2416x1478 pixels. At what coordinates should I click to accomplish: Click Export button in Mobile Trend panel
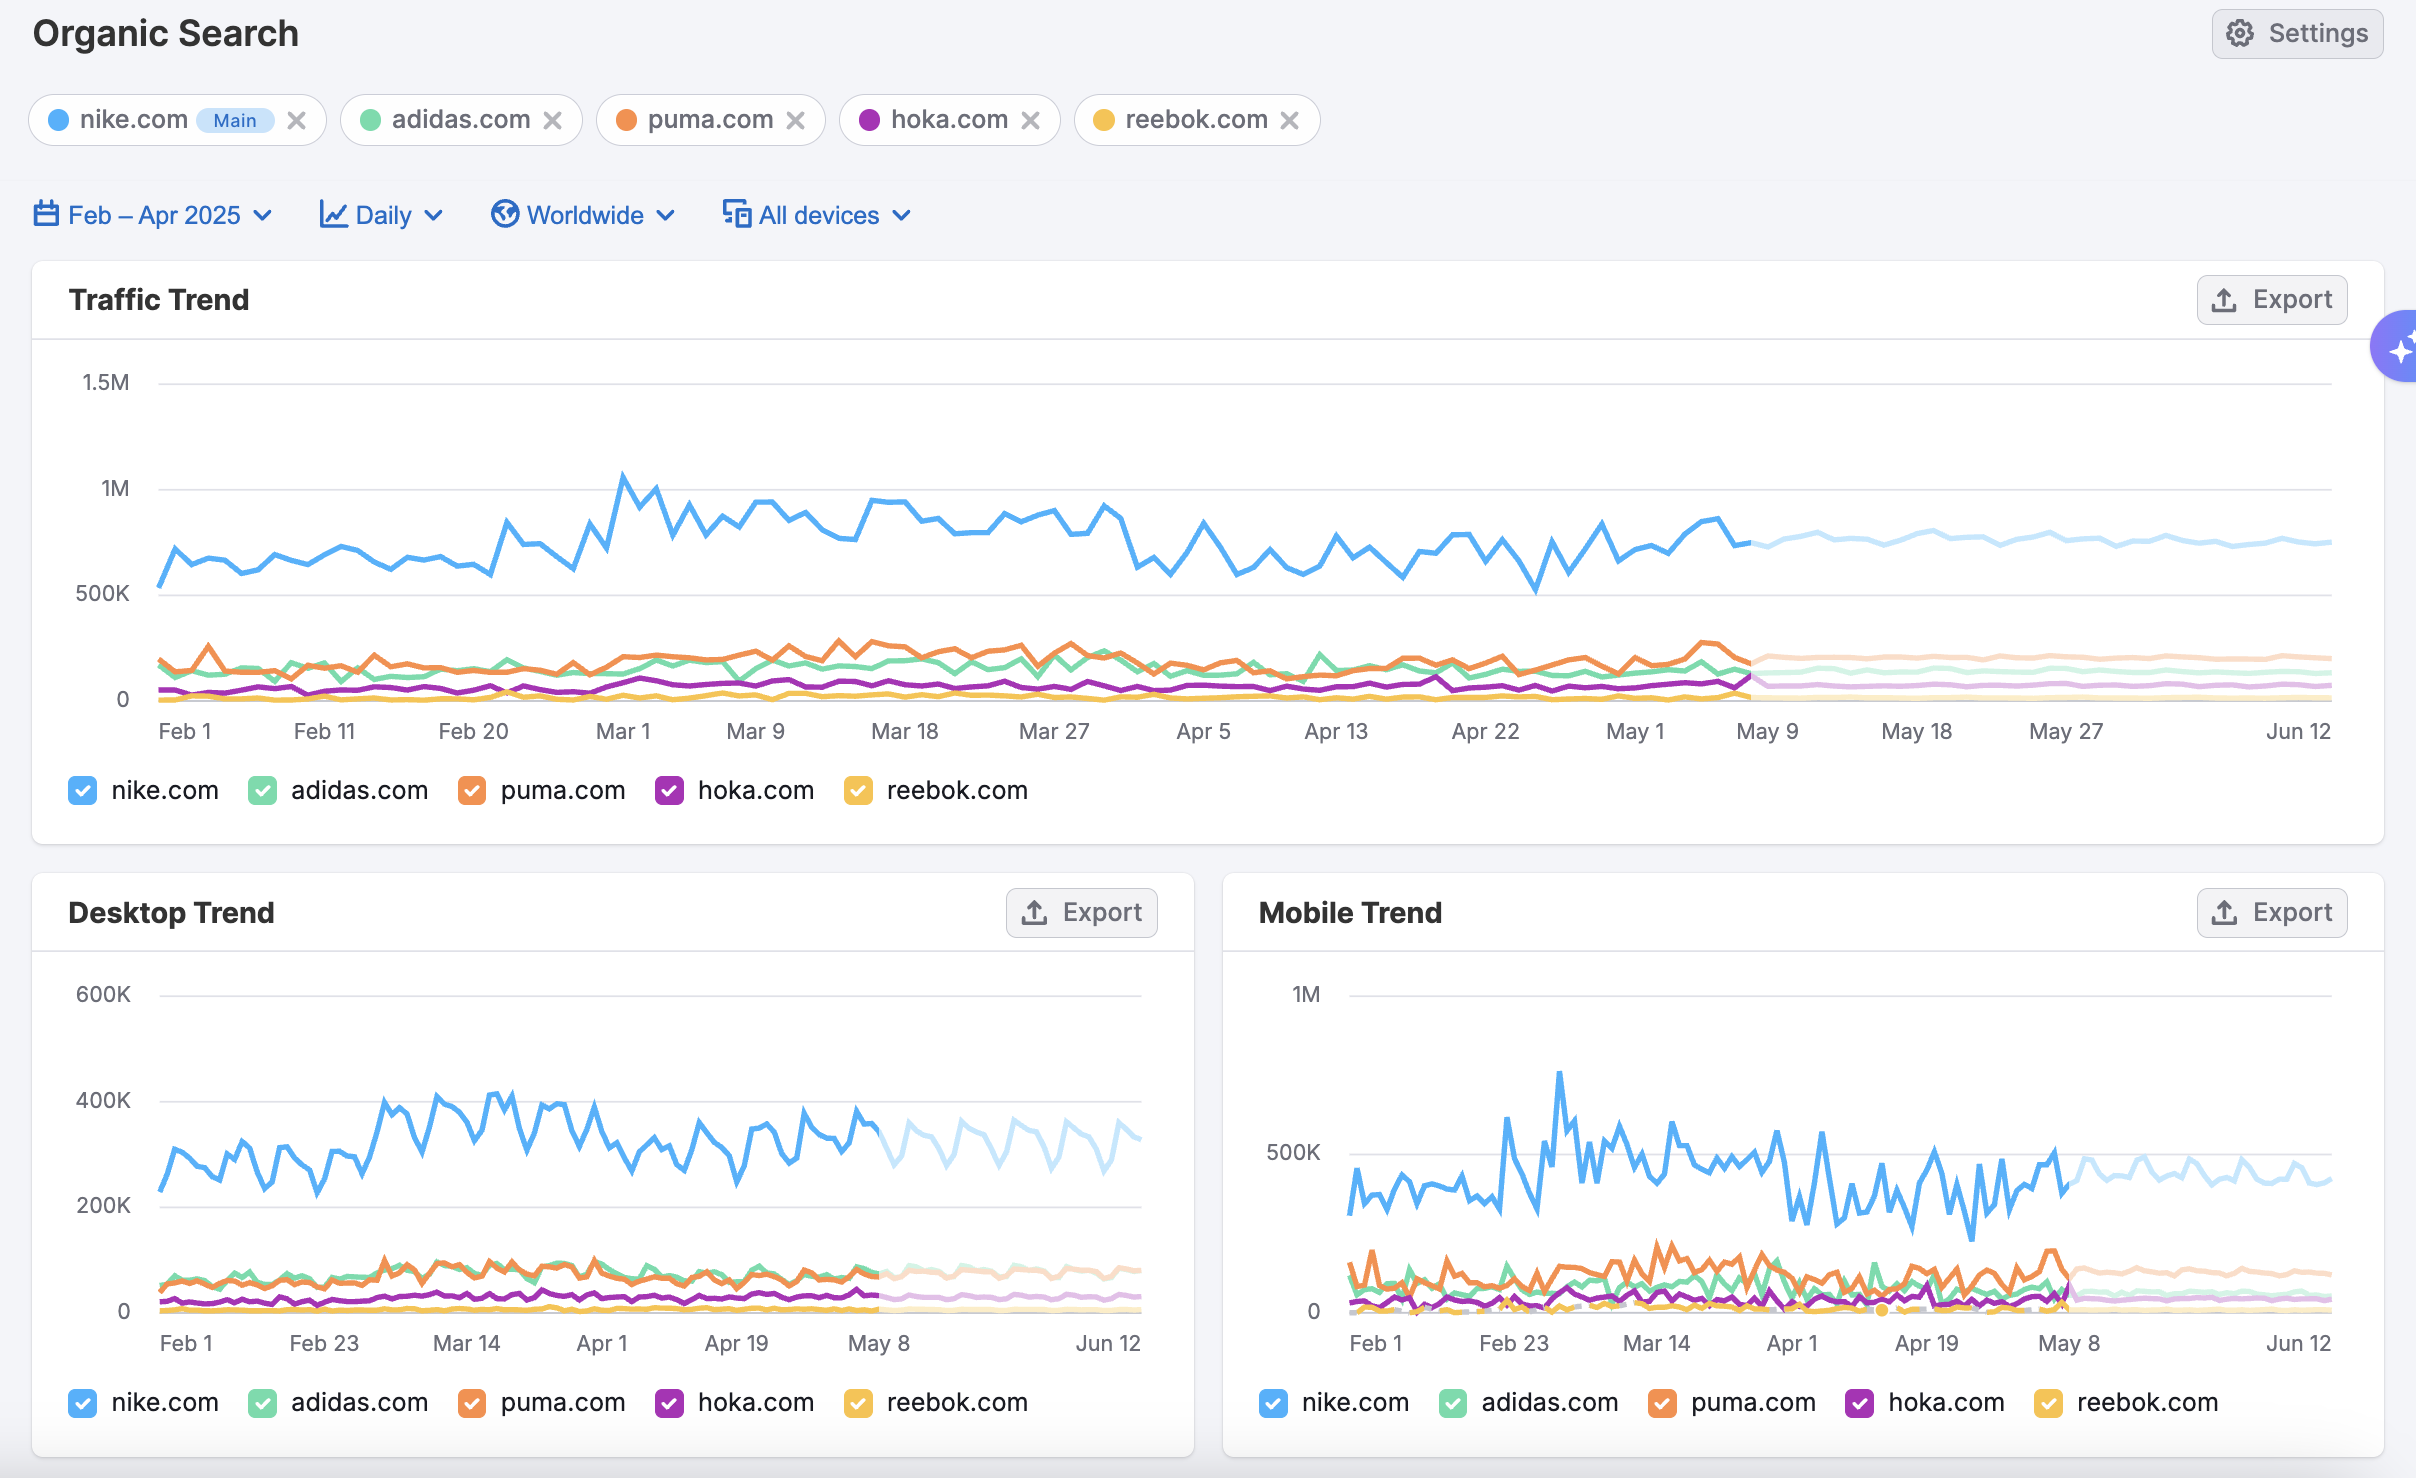tap(2271, 912)
